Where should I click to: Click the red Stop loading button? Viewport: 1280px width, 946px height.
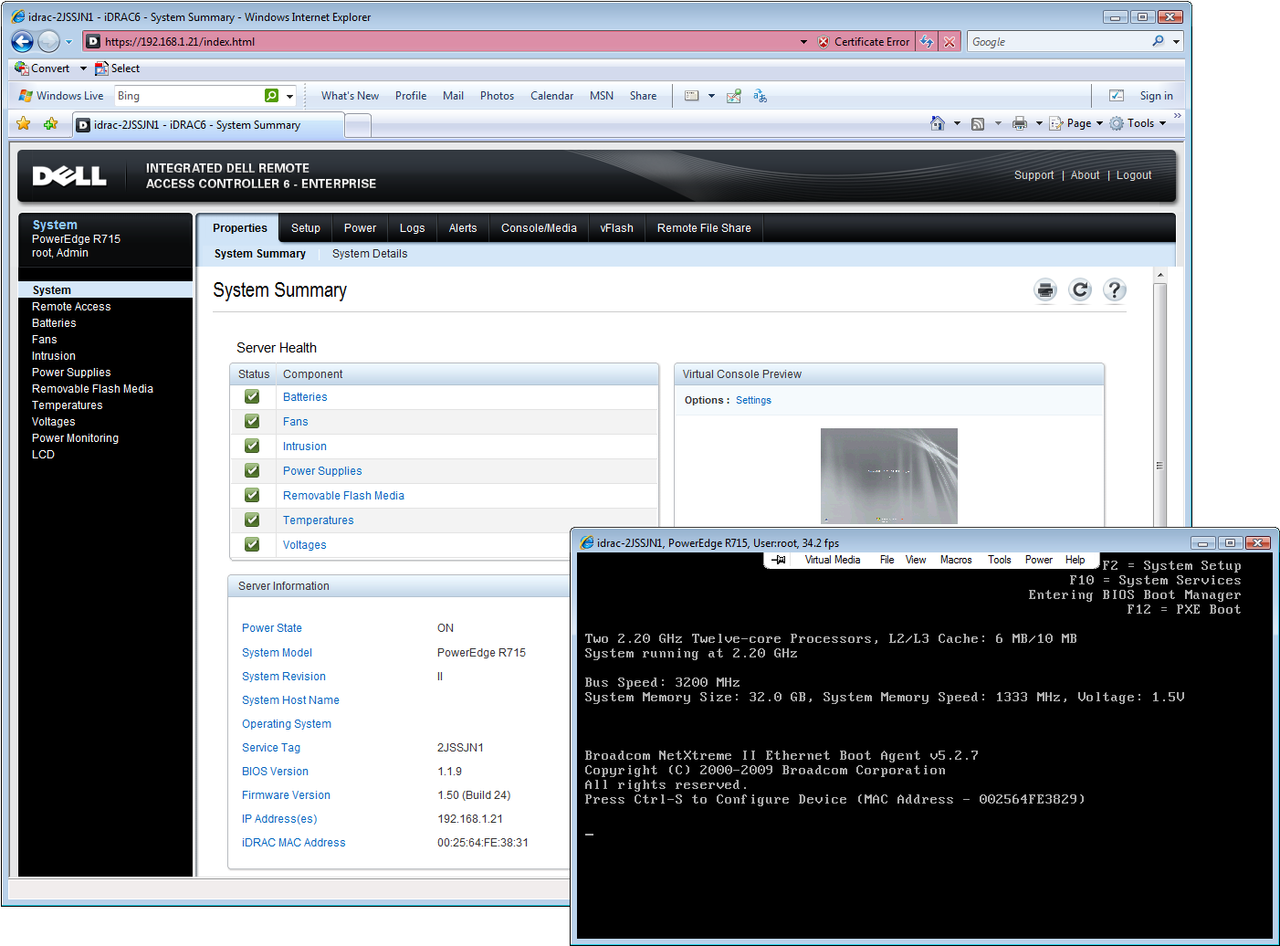click(950, 42)
